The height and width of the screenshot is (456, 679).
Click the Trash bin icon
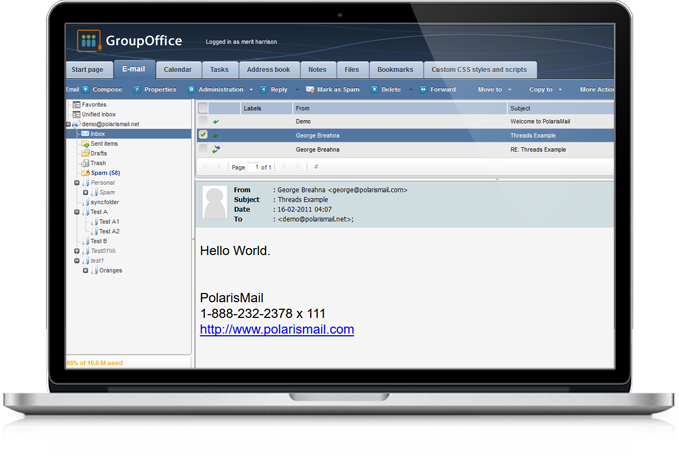coord(85,163)
